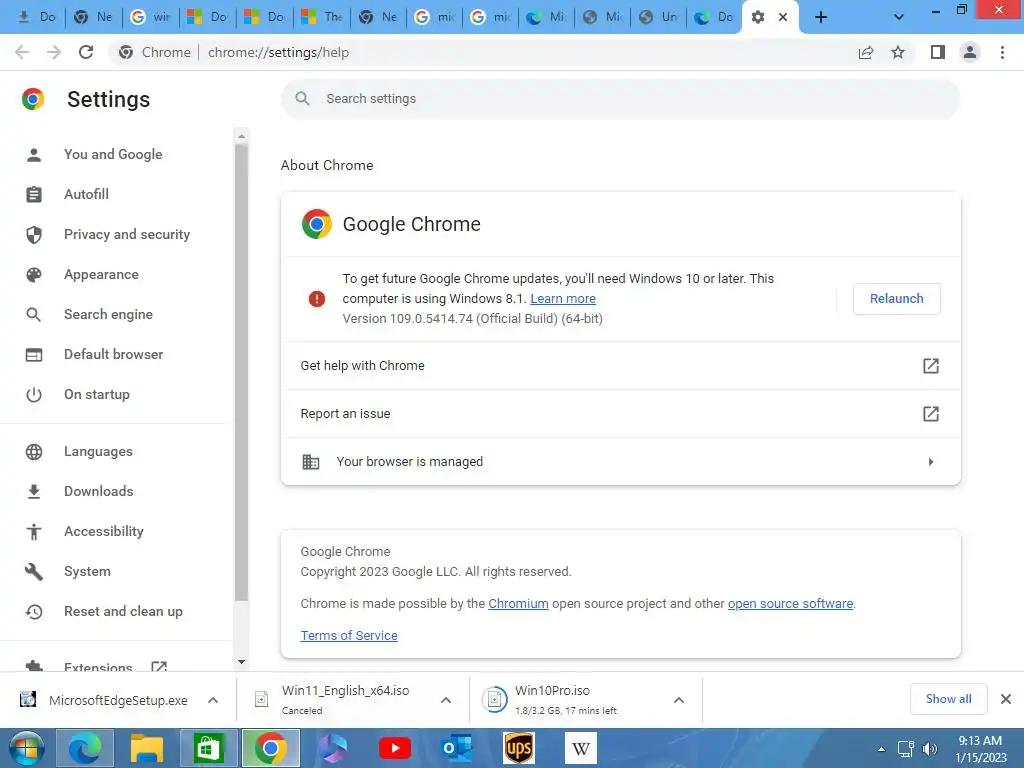Click the Chromium link

tap(519, 603)
